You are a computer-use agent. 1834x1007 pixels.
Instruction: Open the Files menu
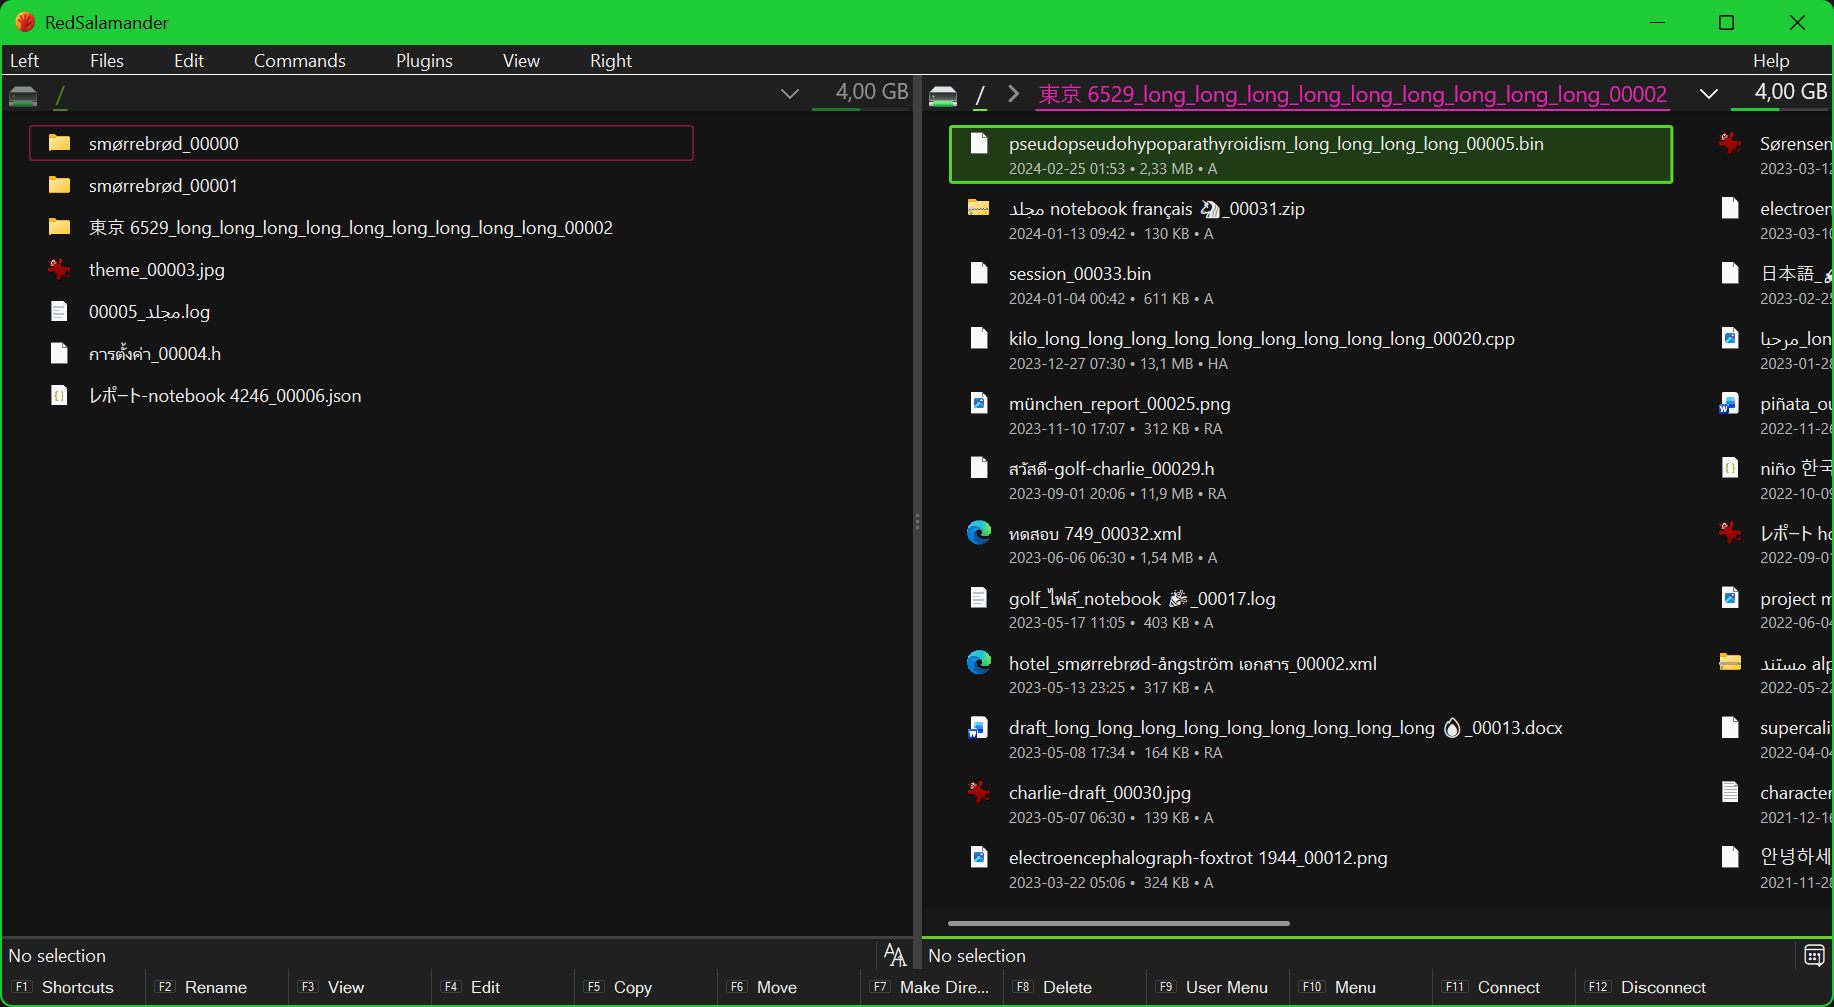pos(107,61)
